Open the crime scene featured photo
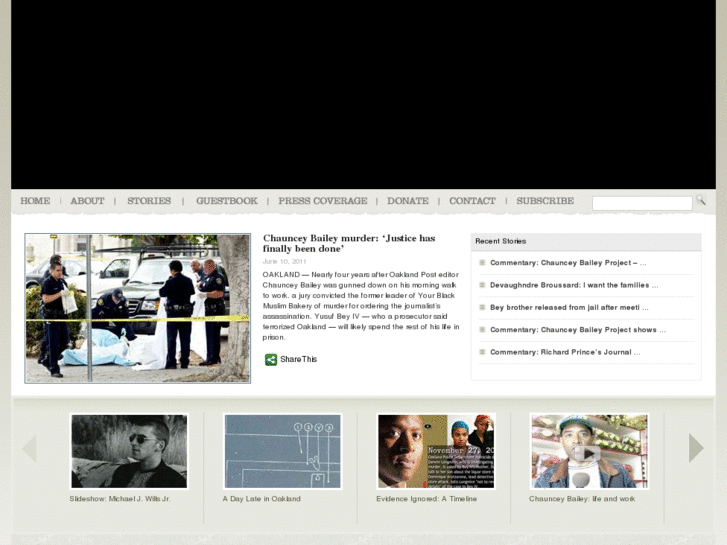The height and width of the screenshot is (545, 727). pos(138,308)
